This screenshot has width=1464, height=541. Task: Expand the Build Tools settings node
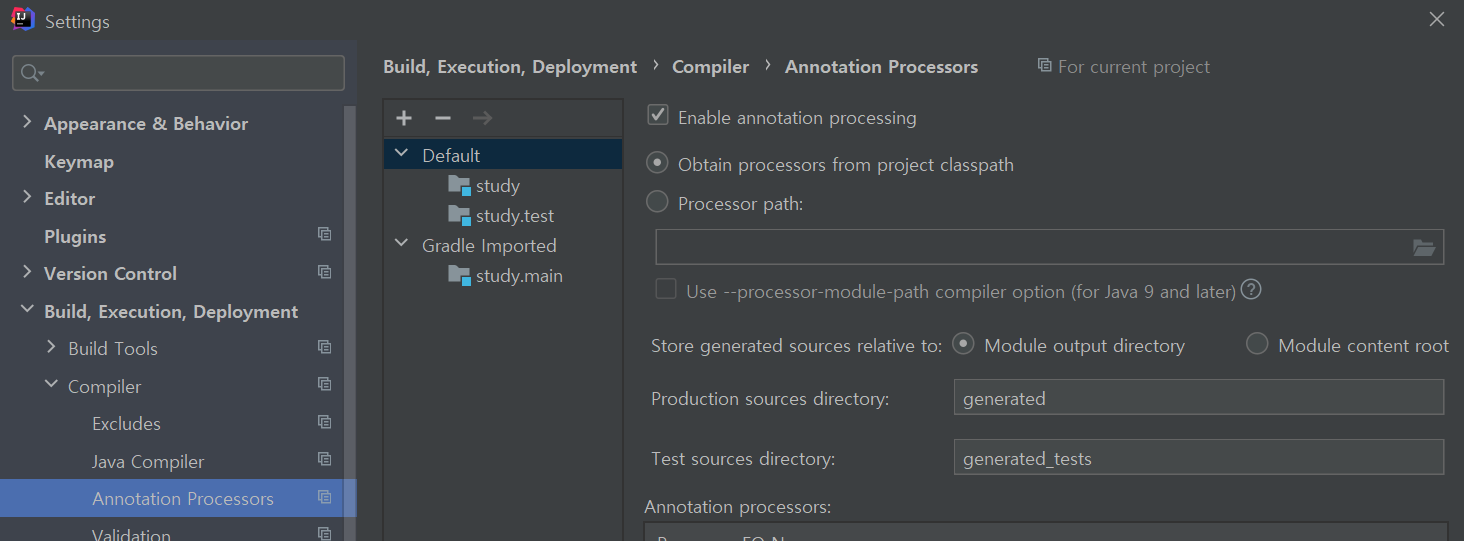[x=51, y=347]
